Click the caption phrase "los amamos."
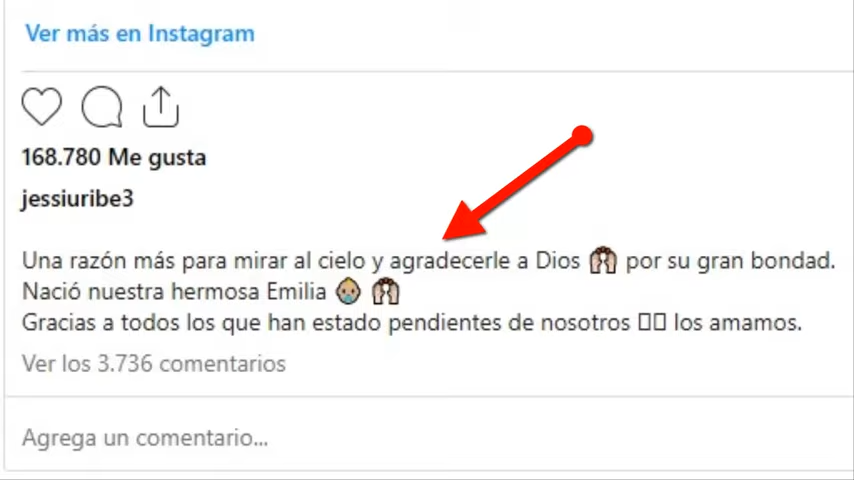The image size is (854, 480). (738, 323)
